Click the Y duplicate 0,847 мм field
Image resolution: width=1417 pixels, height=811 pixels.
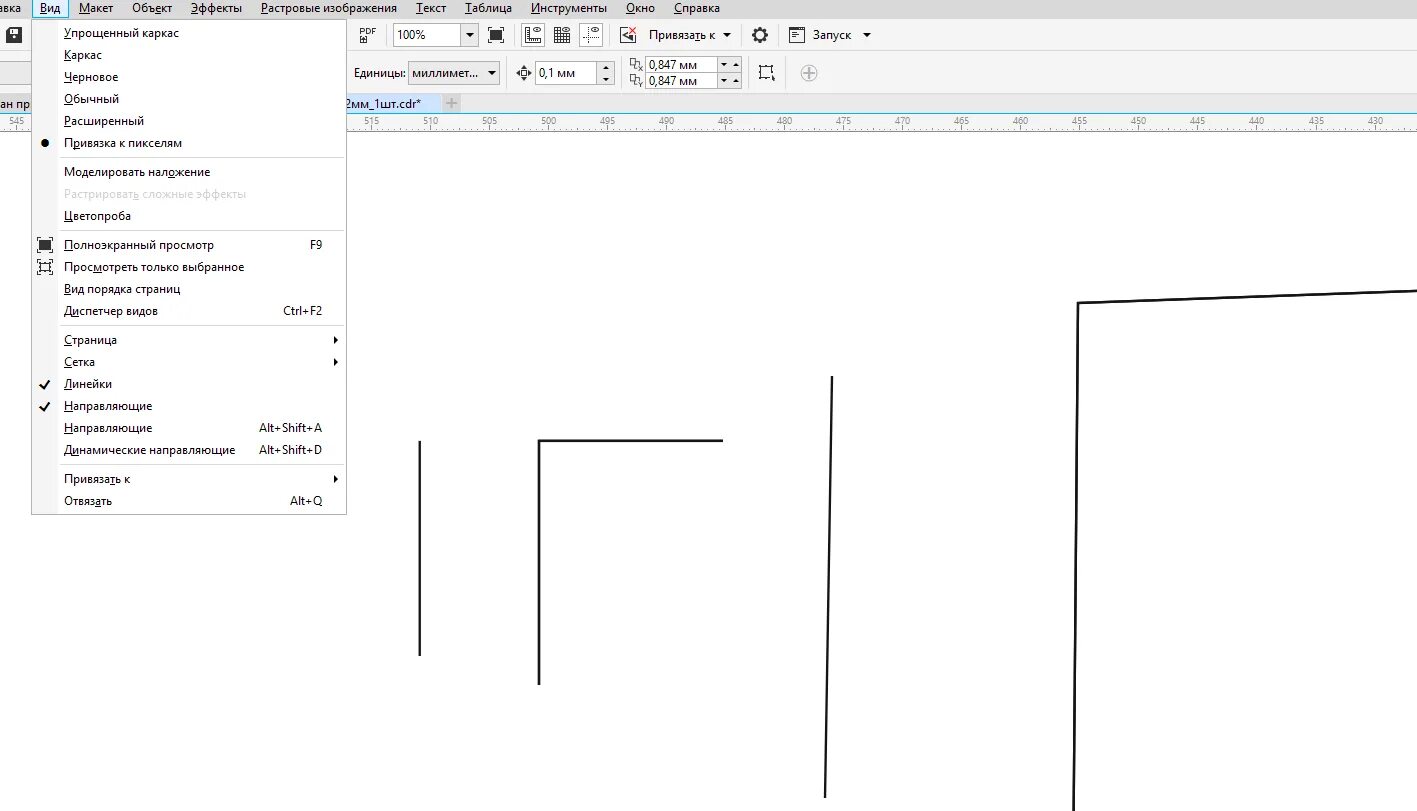pos(682,81)
